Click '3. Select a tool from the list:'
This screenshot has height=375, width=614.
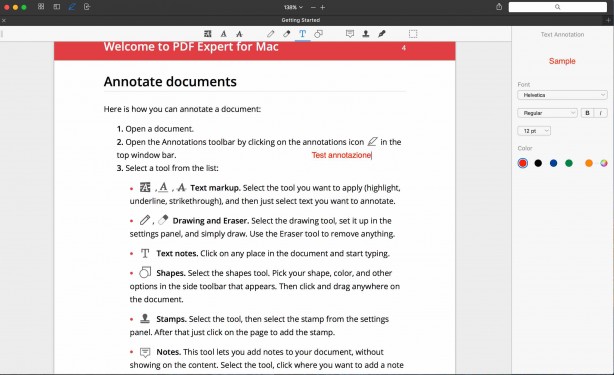(168, 168)
